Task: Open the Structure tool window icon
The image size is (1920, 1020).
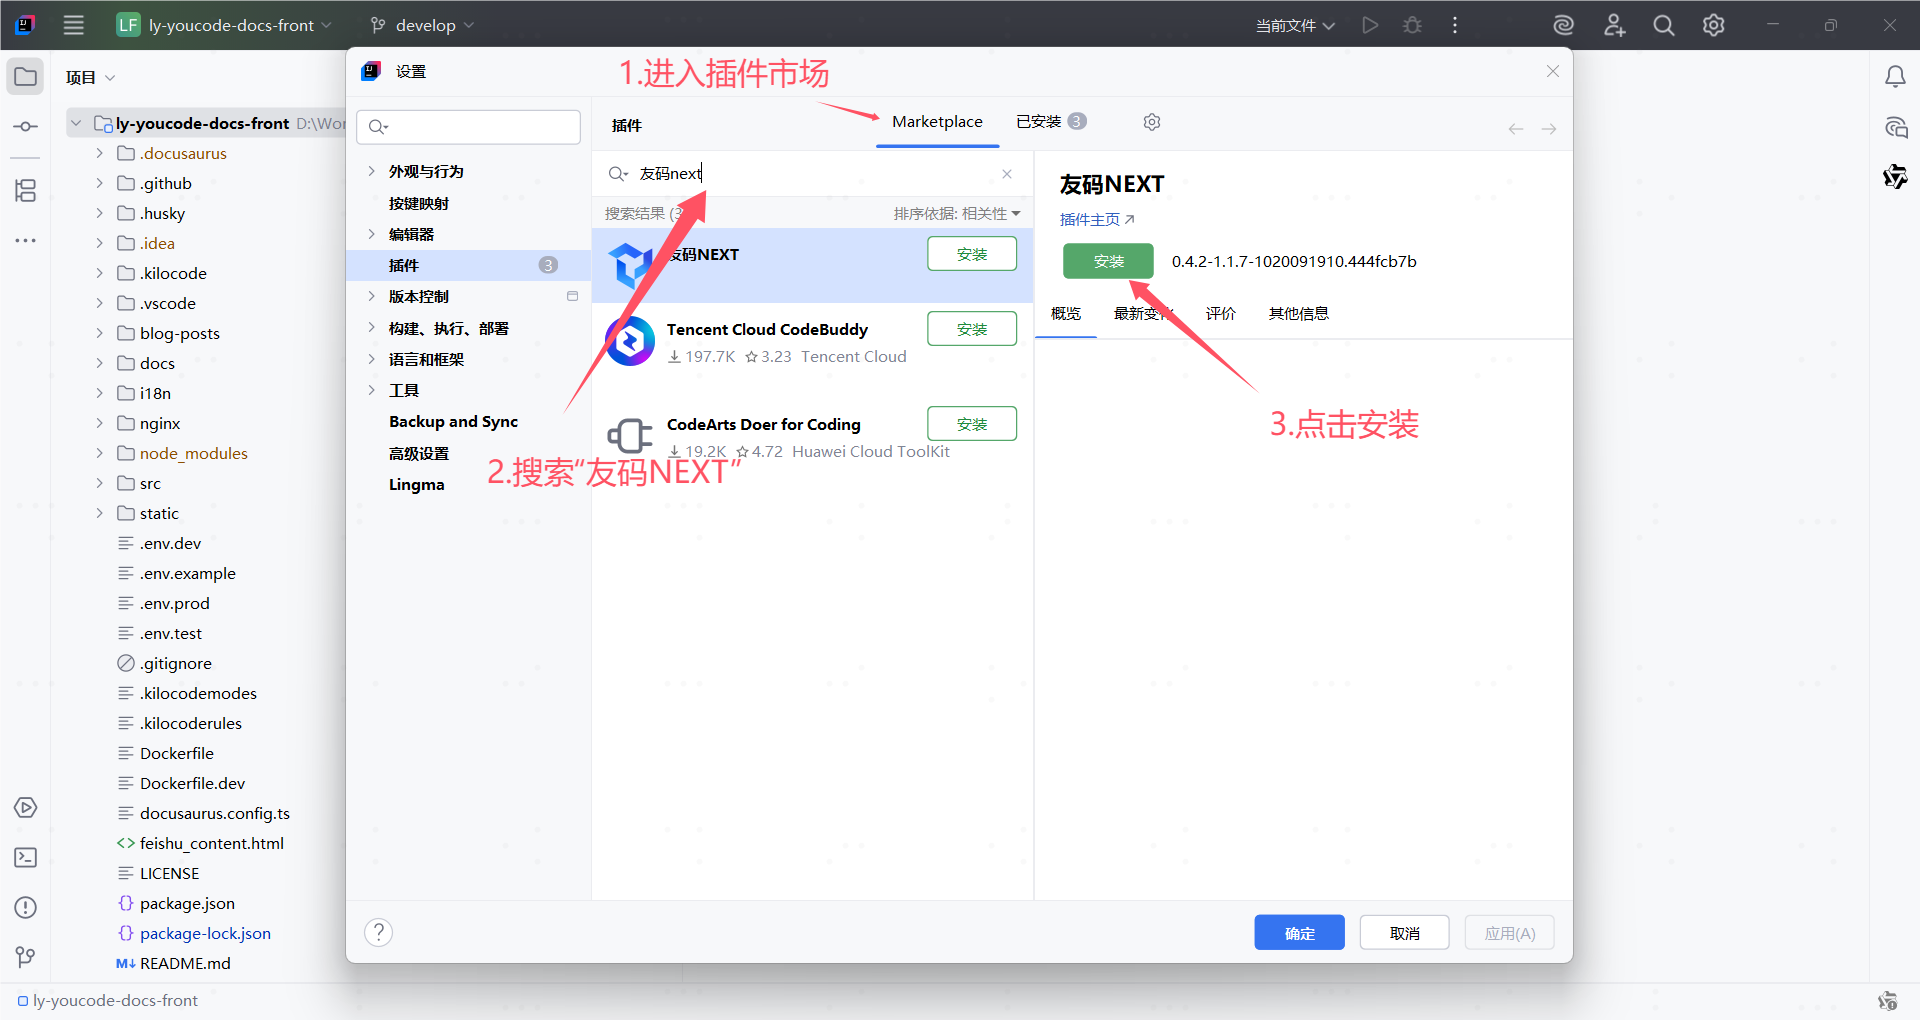Action: pos(26,190)
